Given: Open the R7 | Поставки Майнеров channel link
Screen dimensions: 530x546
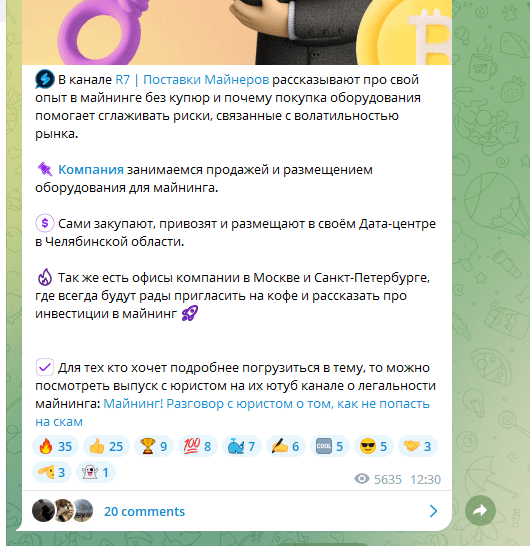Looking at the screenshot, I should coord(192,80).
